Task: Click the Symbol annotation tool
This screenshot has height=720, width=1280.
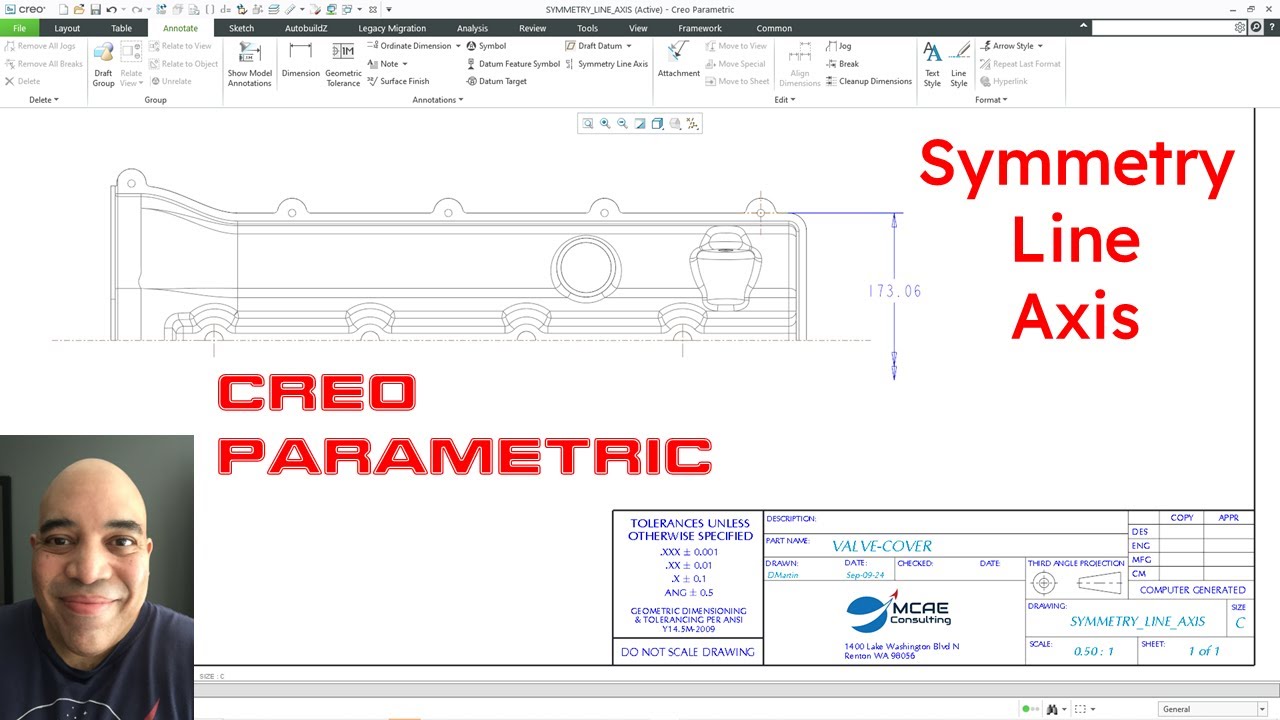Action: pos(486,46)
